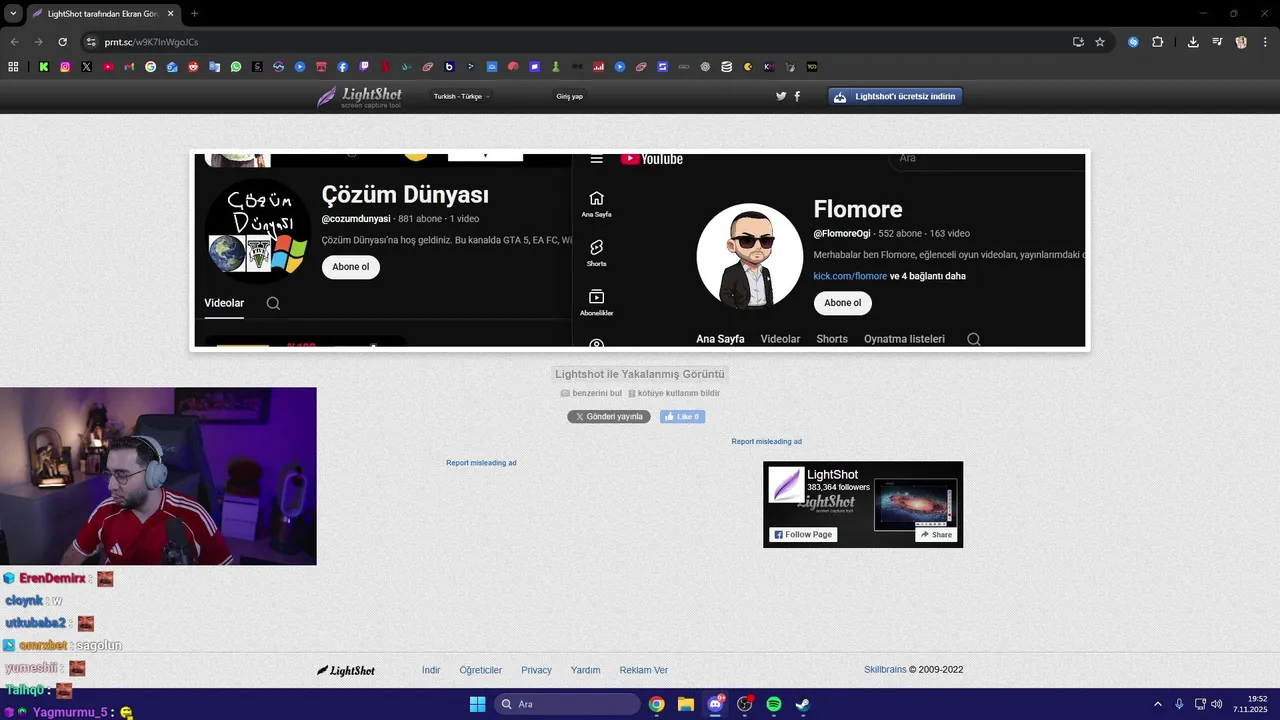1280x720 pixels.
Task: Open the Twitch bookmark icon
Action: pos(364,67)
